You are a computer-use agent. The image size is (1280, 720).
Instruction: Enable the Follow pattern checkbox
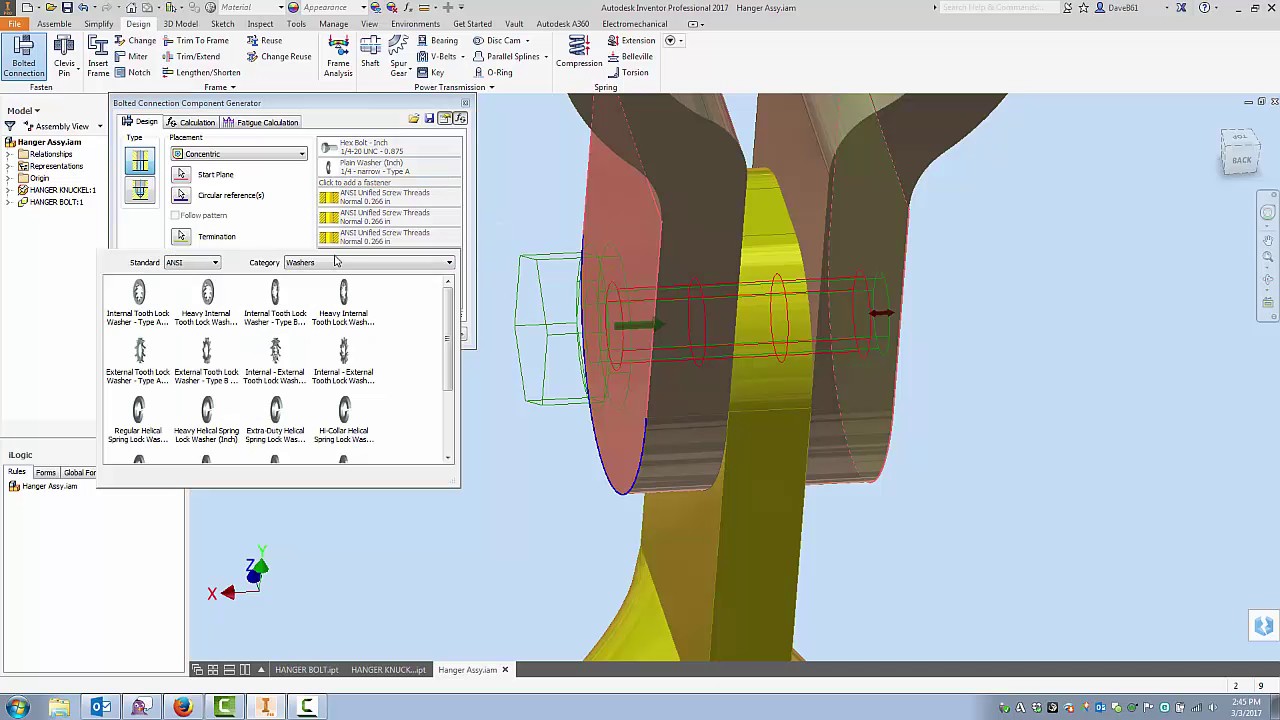[176, 215]
